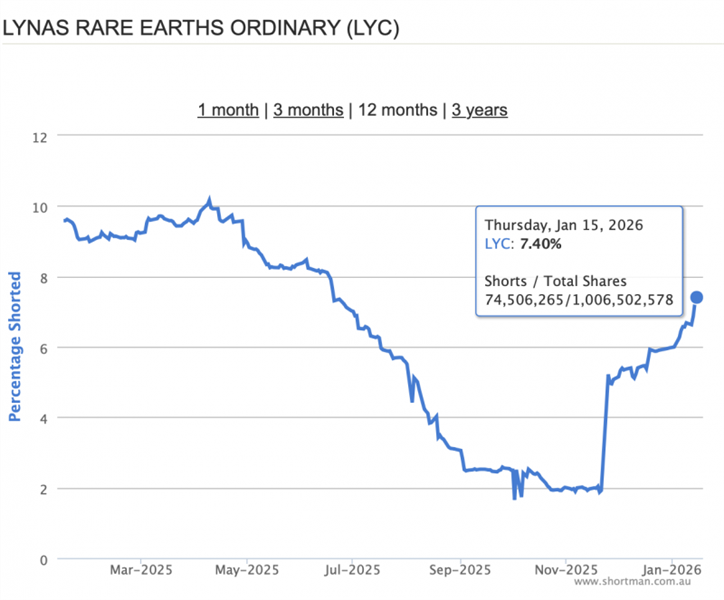Image resolution: width=724 pixels, height=600 pixels.
Task: Pick the Nov-2025 x-axis label
Action: (x=565, y=570)
